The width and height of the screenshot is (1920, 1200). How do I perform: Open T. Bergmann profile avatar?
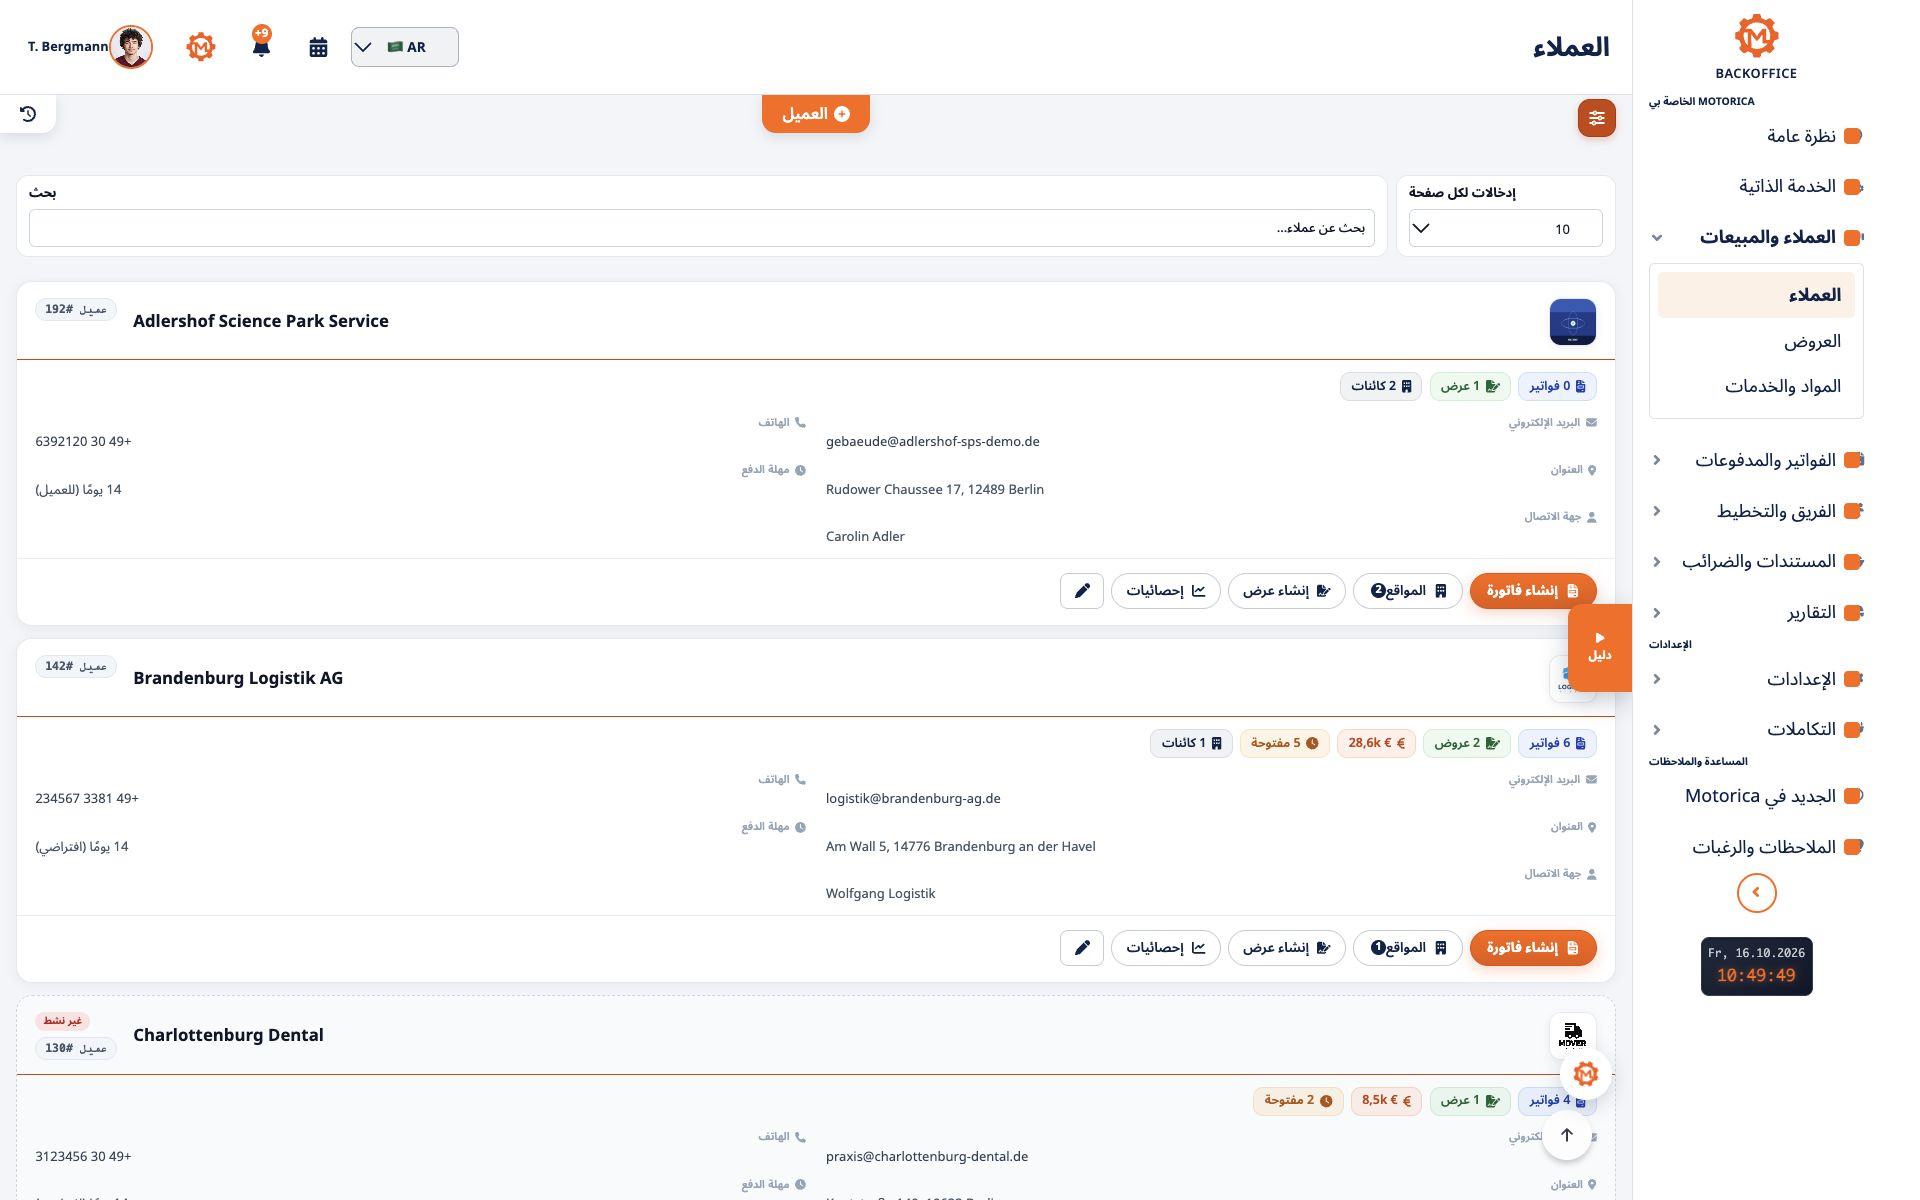click(131, 47)
